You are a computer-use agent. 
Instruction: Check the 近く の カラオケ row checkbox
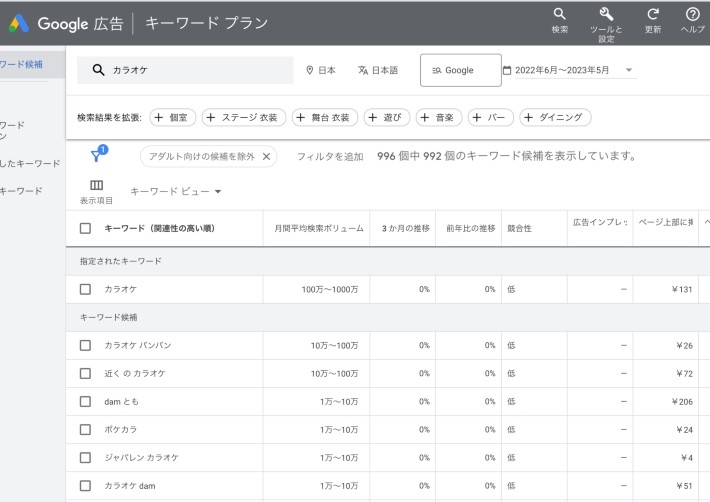coord(85,373)
